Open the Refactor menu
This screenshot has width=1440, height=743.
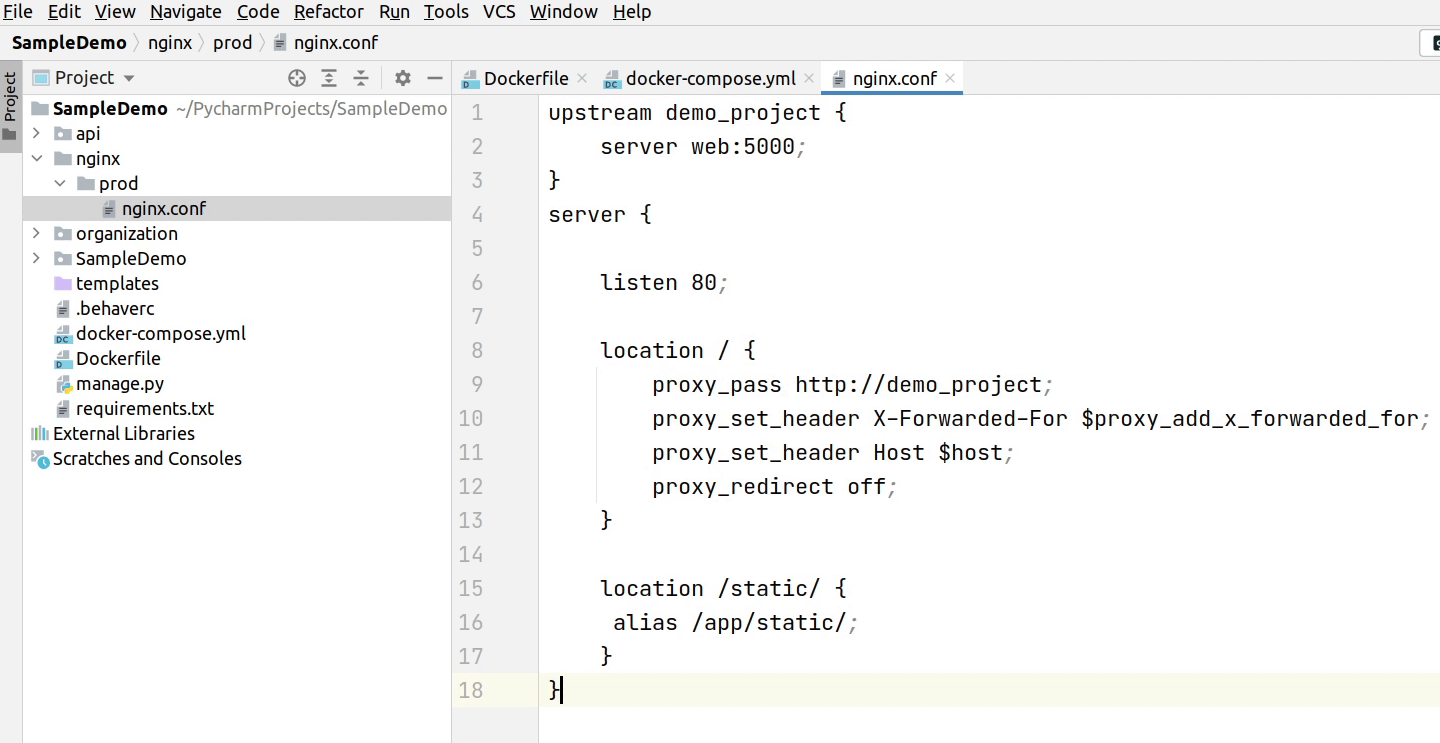tap(328, 12)
